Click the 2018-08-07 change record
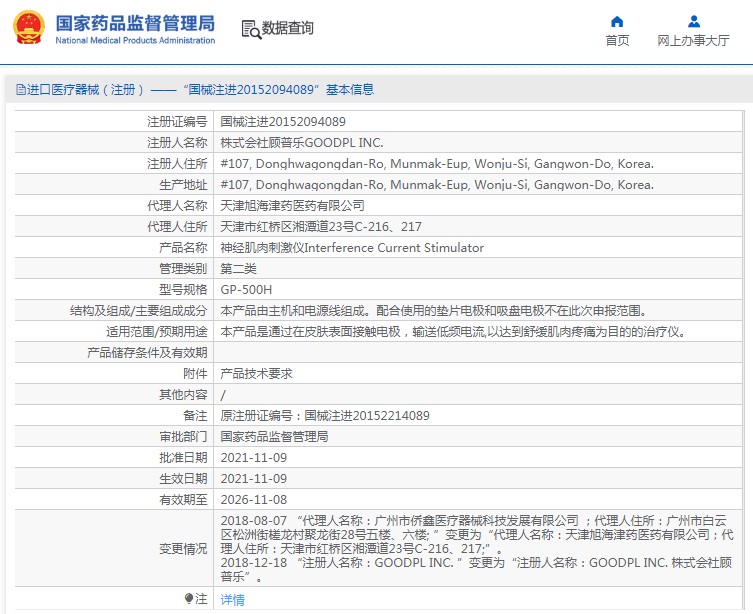 coord(477,534)
